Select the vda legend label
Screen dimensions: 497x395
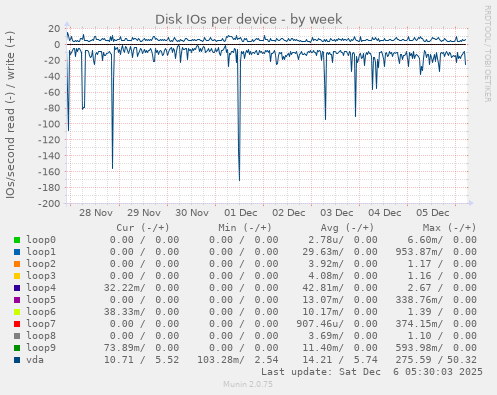pyautogui.click(x=35, y=360)
